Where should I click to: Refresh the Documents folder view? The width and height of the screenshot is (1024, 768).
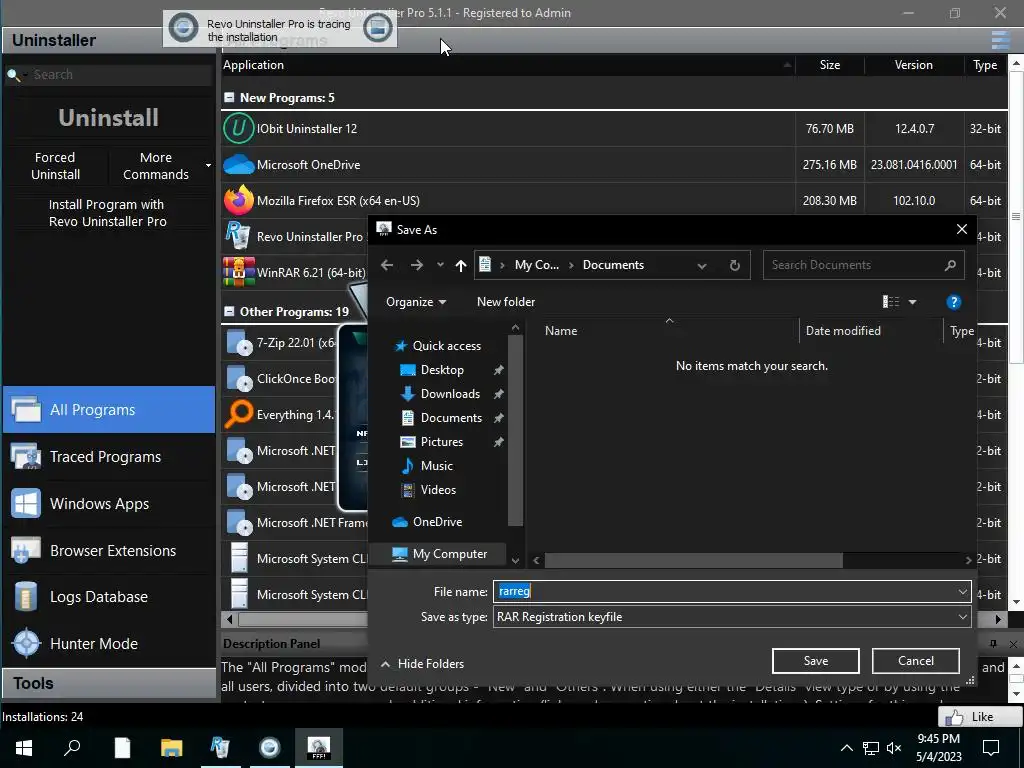tap(735, 265)
